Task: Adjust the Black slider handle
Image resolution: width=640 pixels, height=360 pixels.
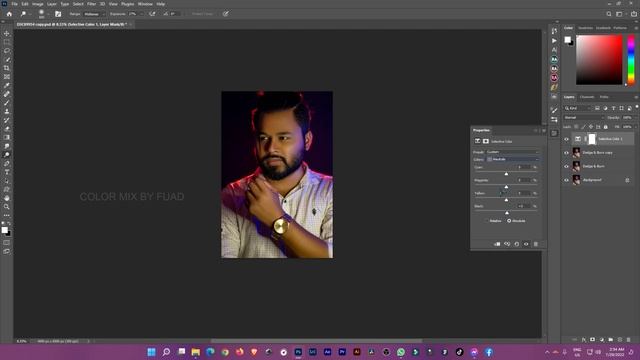Action: 507,213
